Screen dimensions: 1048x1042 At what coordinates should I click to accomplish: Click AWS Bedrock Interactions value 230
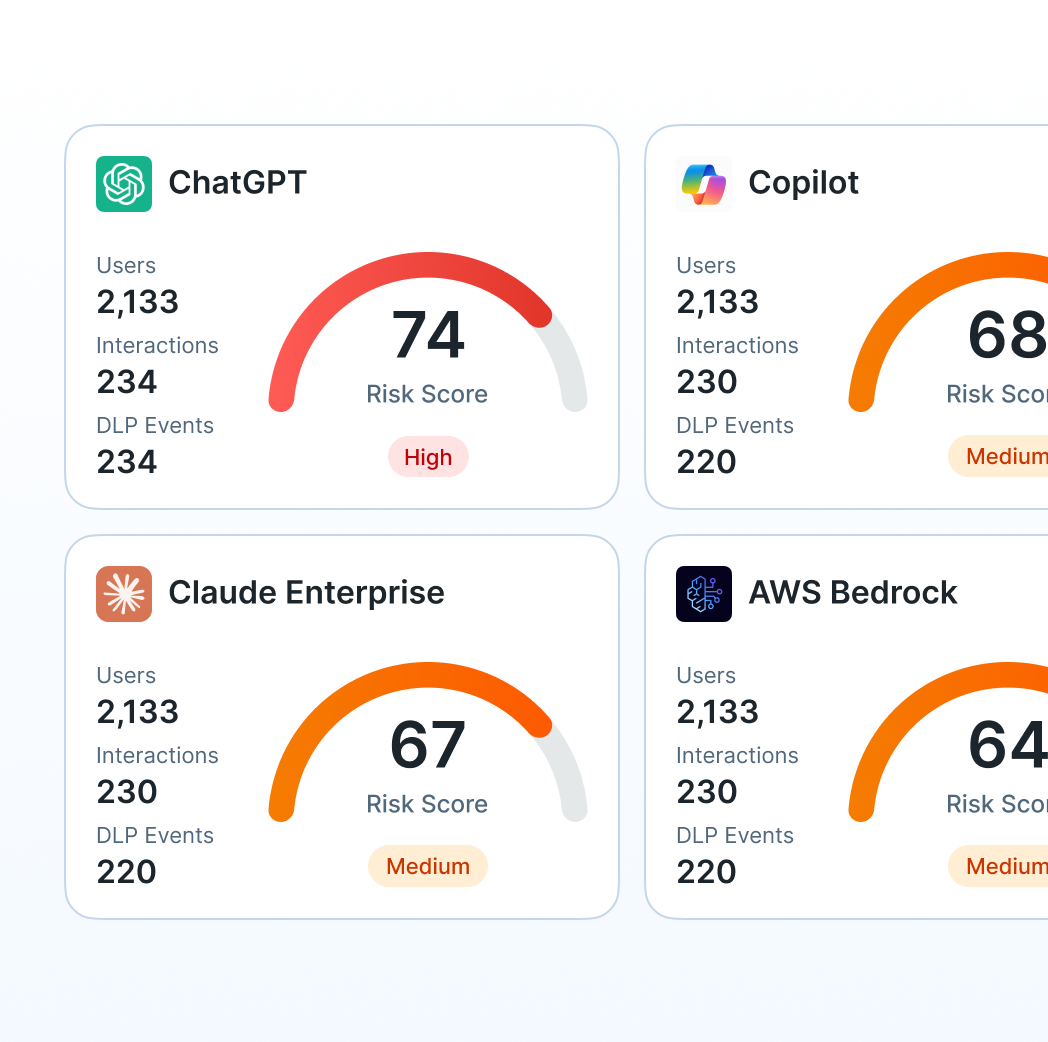coord(706,792)
